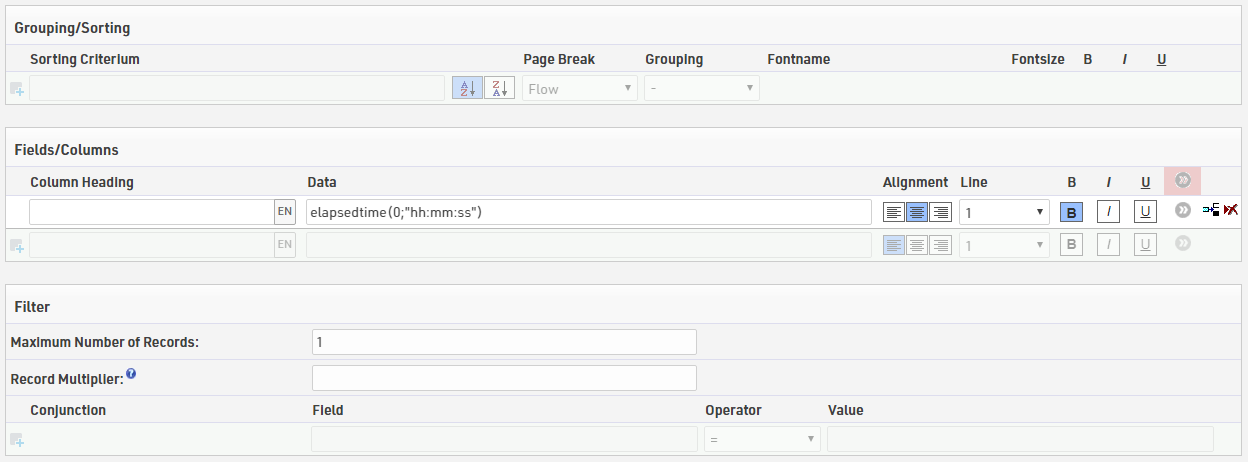This screenshot has height=462, width=1248.
Task: Open the Grouping dropdown in the sorting row
Action: coord(701,88)
